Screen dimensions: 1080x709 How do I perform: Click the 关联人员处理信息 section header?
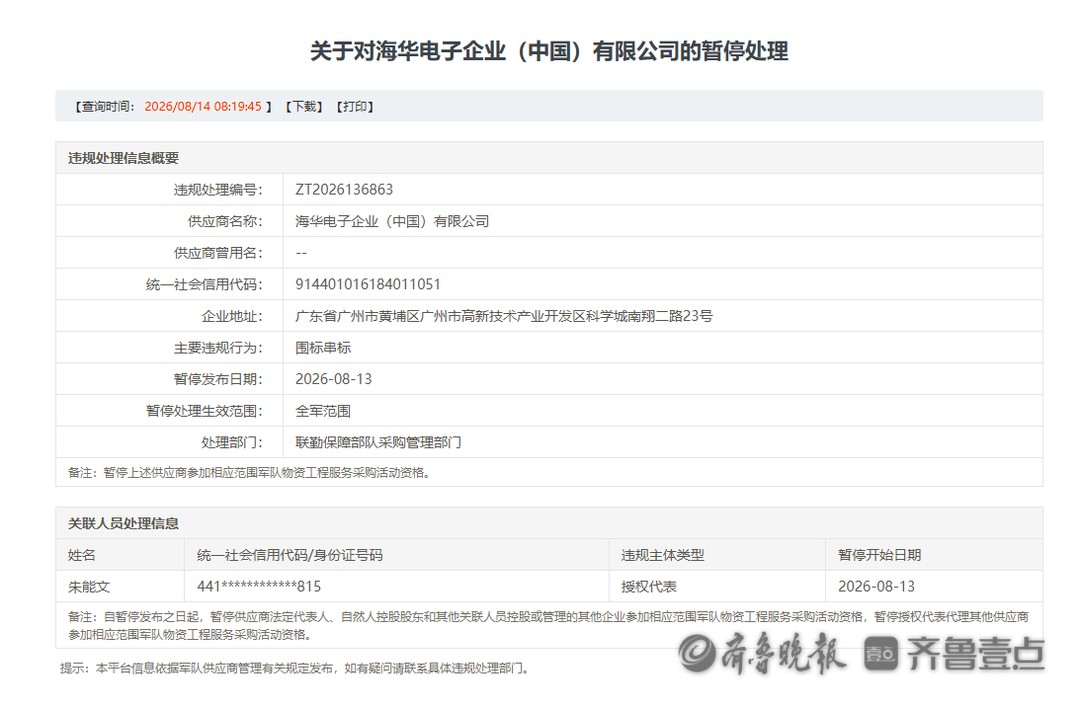coord(123,524)
